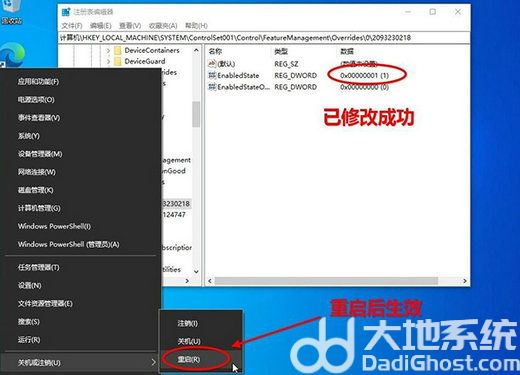Image resolution: width=520 pixels, height=375 pixels.
Task: Click the 数据 column header
Action: (x=347, y=51)
